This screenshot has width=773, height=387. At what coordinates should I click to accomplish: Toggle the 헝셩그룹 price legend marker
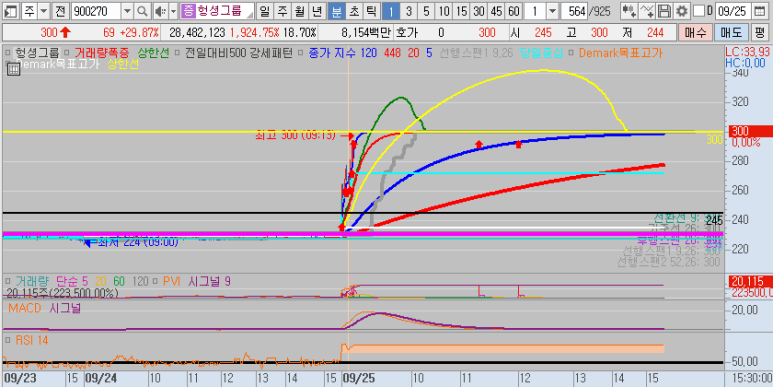pos(8,52)
